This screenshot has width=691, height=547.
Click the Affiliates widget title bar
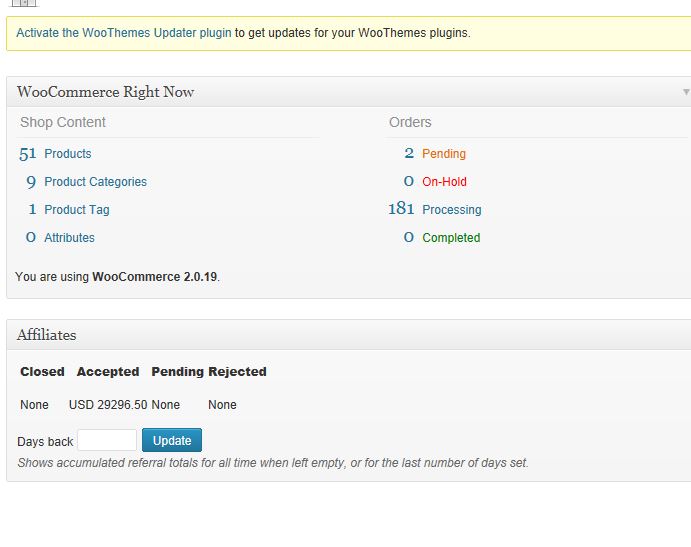[349, 335]
